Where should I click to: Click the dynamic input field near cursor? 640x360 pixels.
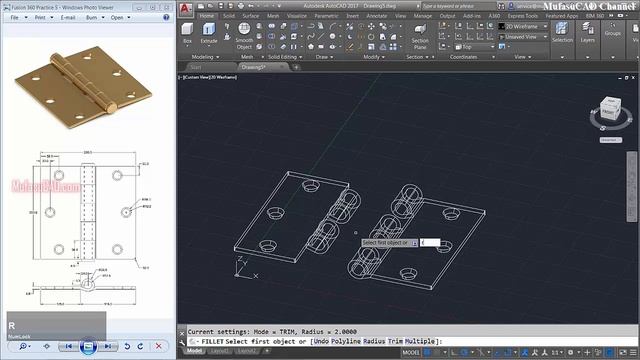pos(430,242)
